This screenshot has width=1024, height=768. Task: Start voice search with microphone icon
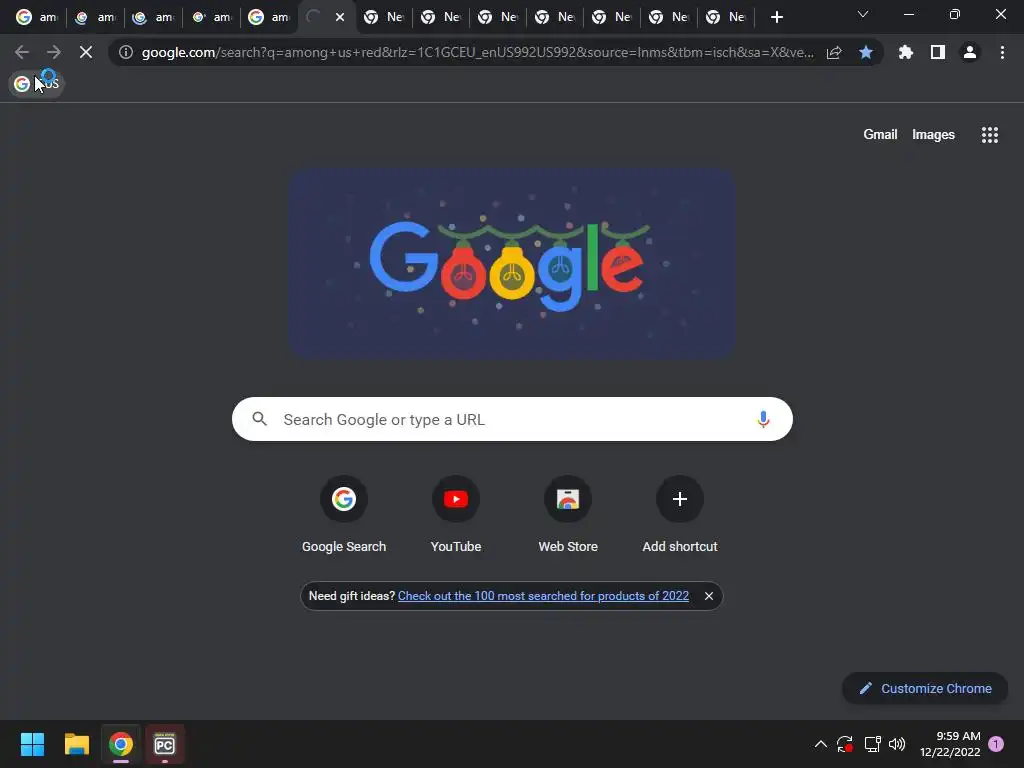763,419
